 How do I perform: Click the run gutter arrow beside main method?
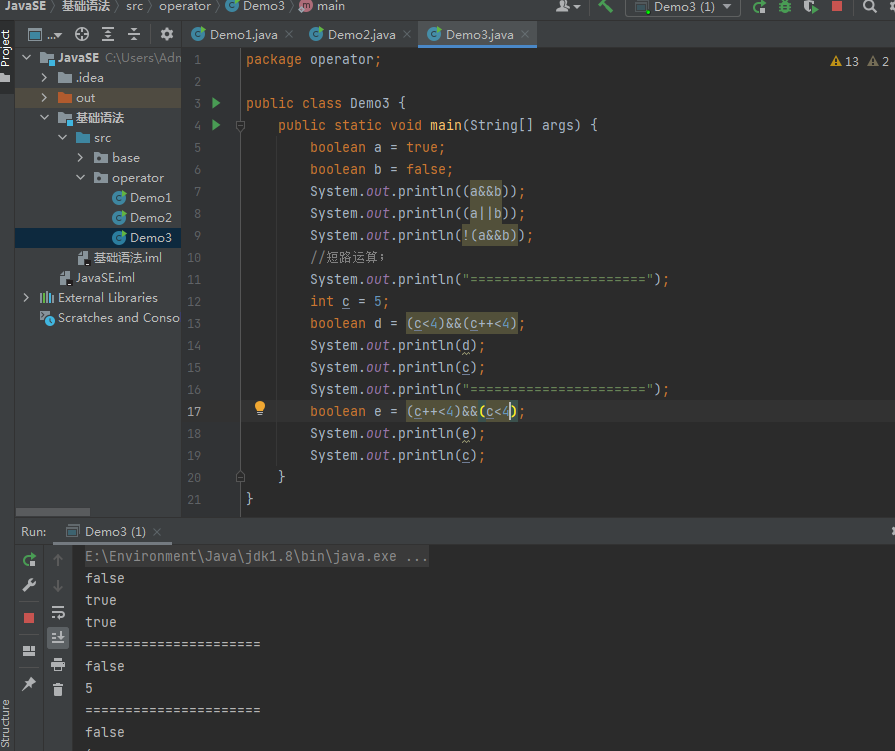click(x=216, y=125)
